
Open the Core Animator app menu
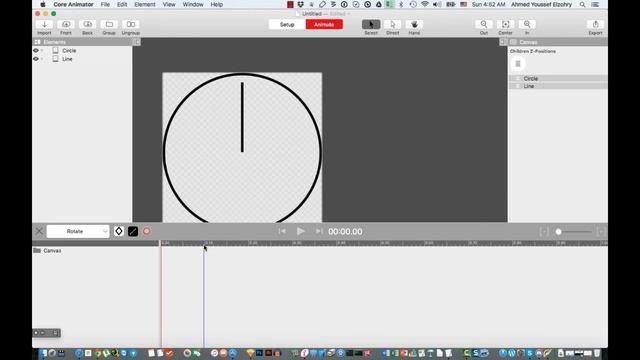(73, 4)
